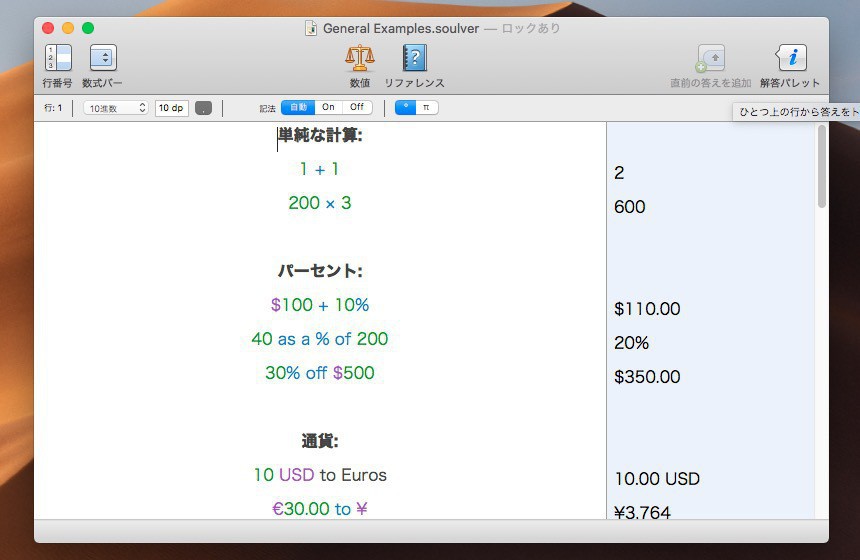
Task: Minimize window with the yellow button
Action: 68,28
